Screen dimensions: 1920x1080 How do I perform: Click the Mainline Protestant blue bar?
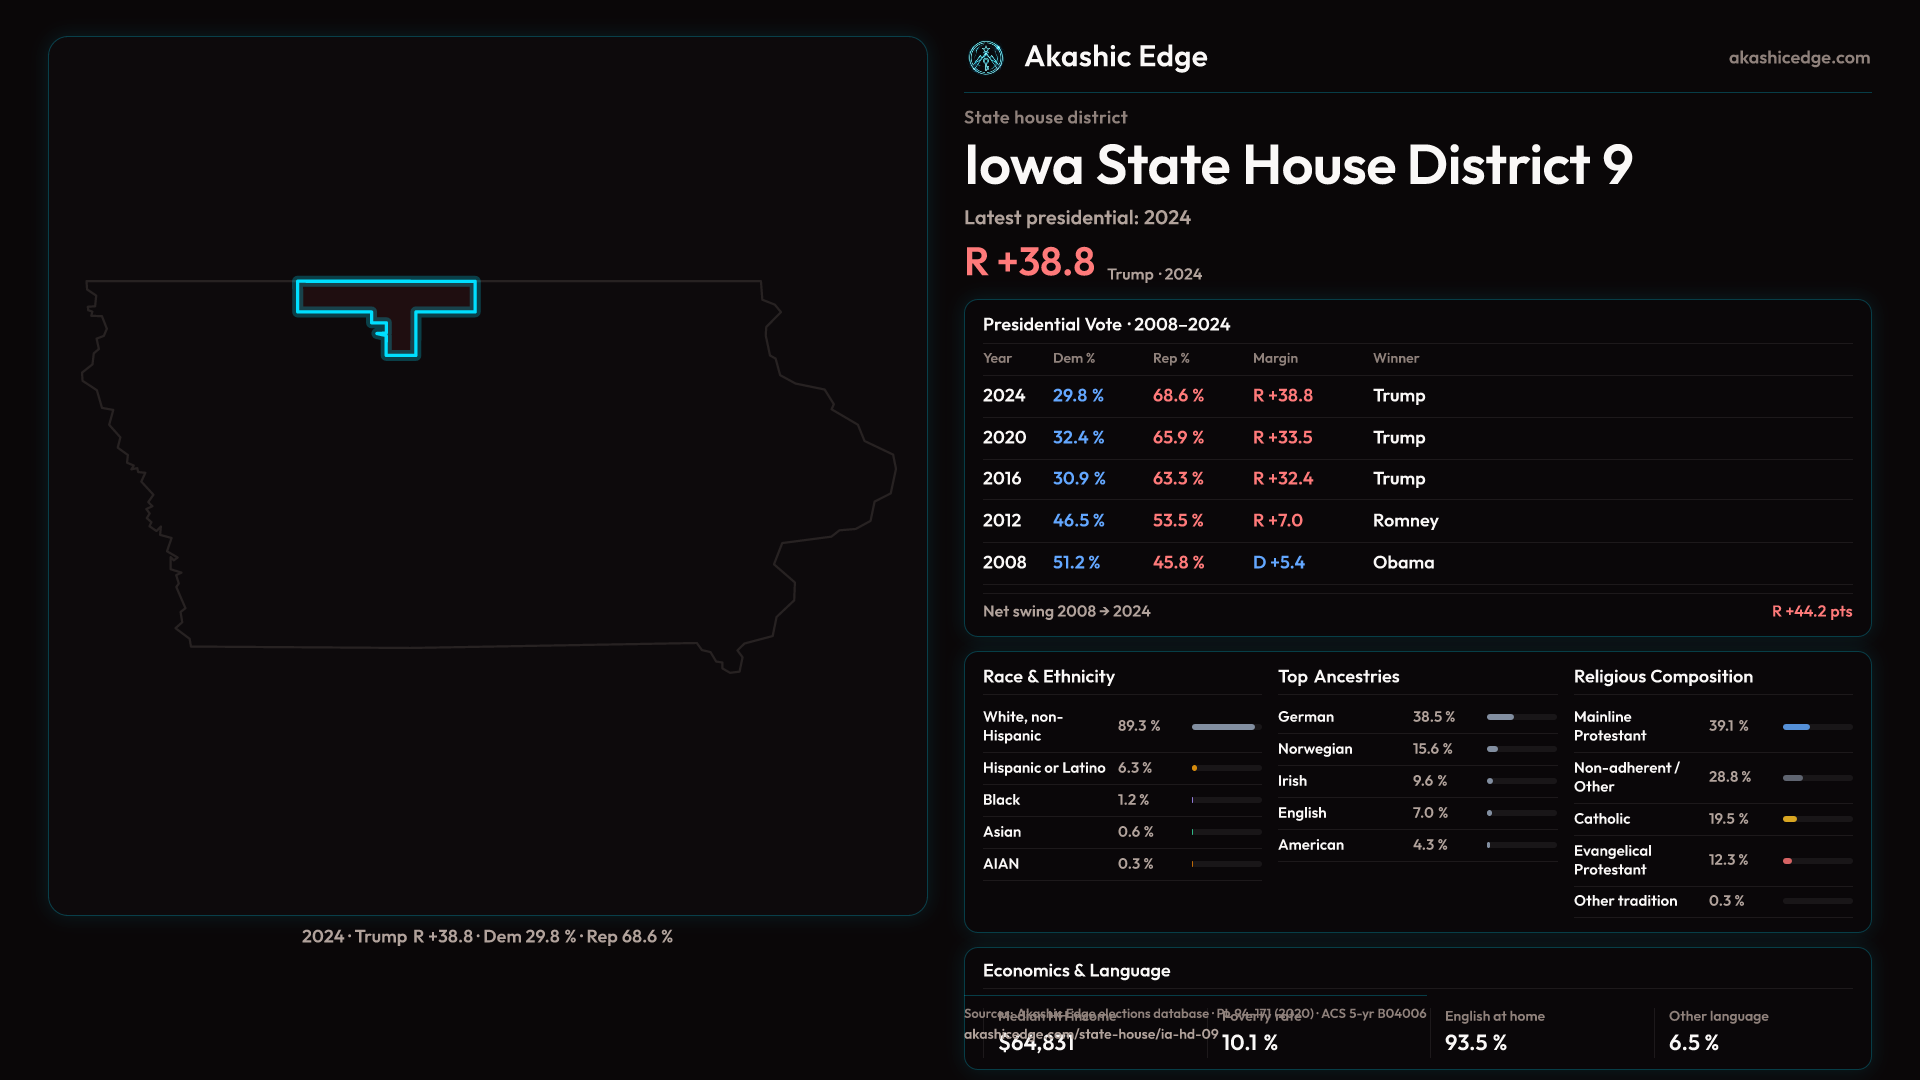1796,727
